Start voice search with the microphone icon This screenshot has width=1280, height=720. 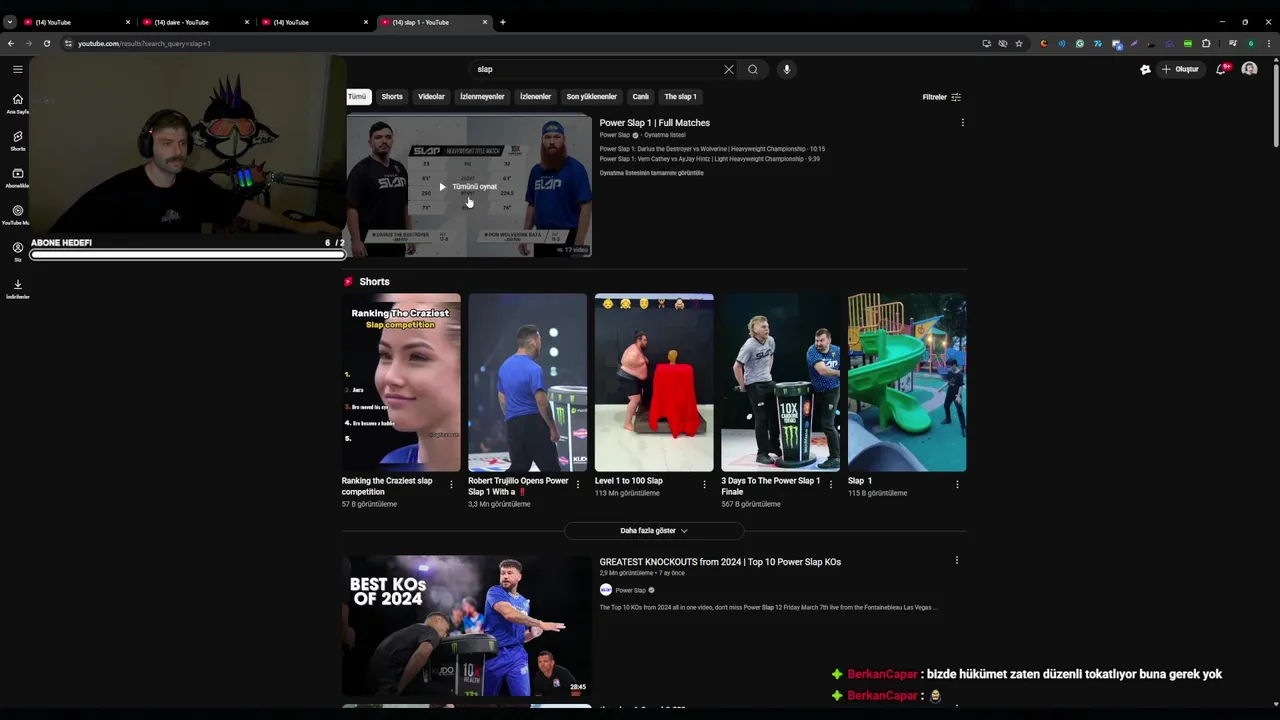point(786,69)
